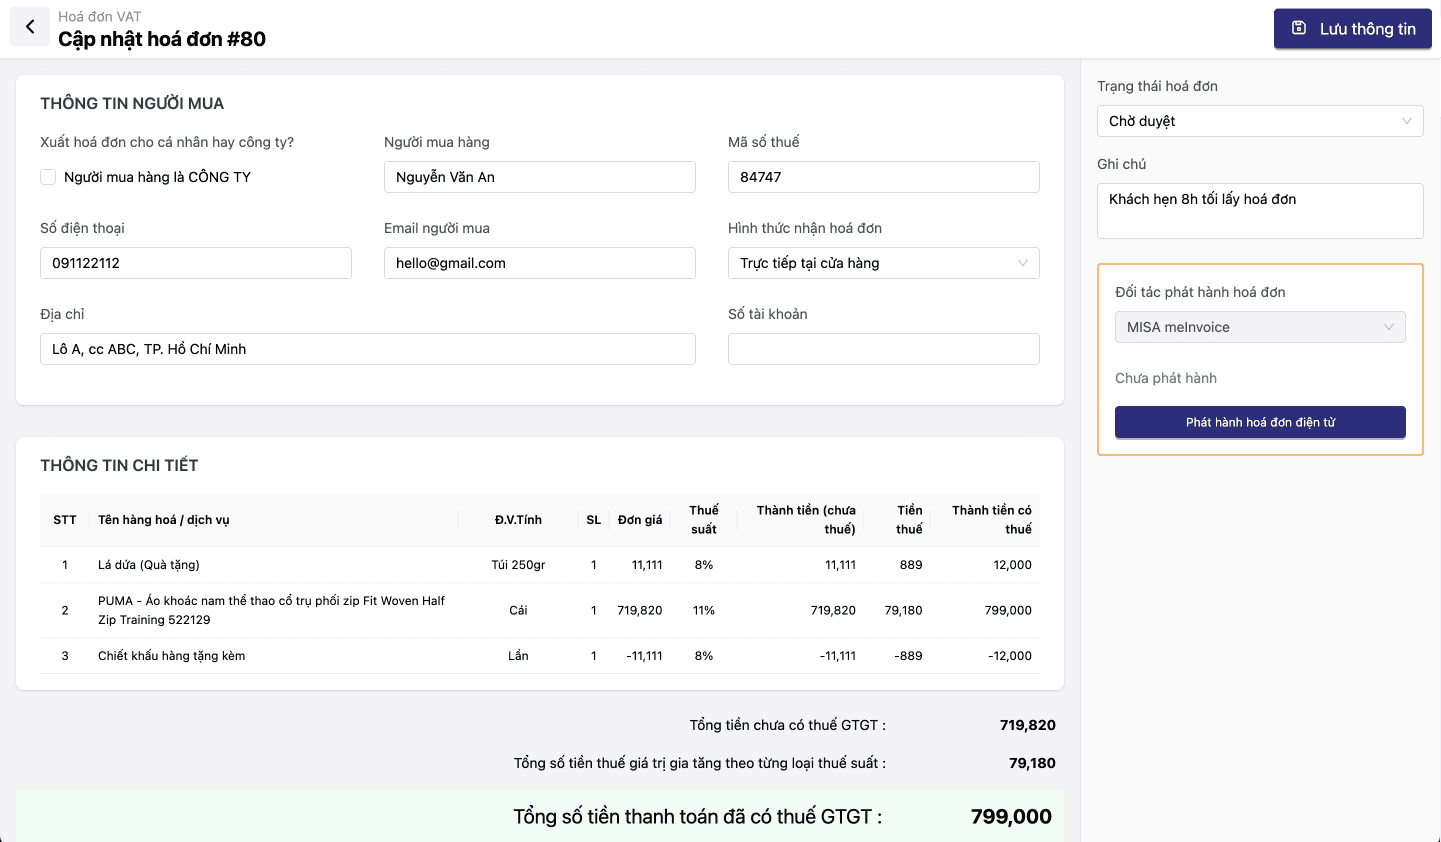Screen dimensions: 1441x842
Task: Focus the Người mua hàng name field
Action: pyautogui.click(x=539, y=177)
